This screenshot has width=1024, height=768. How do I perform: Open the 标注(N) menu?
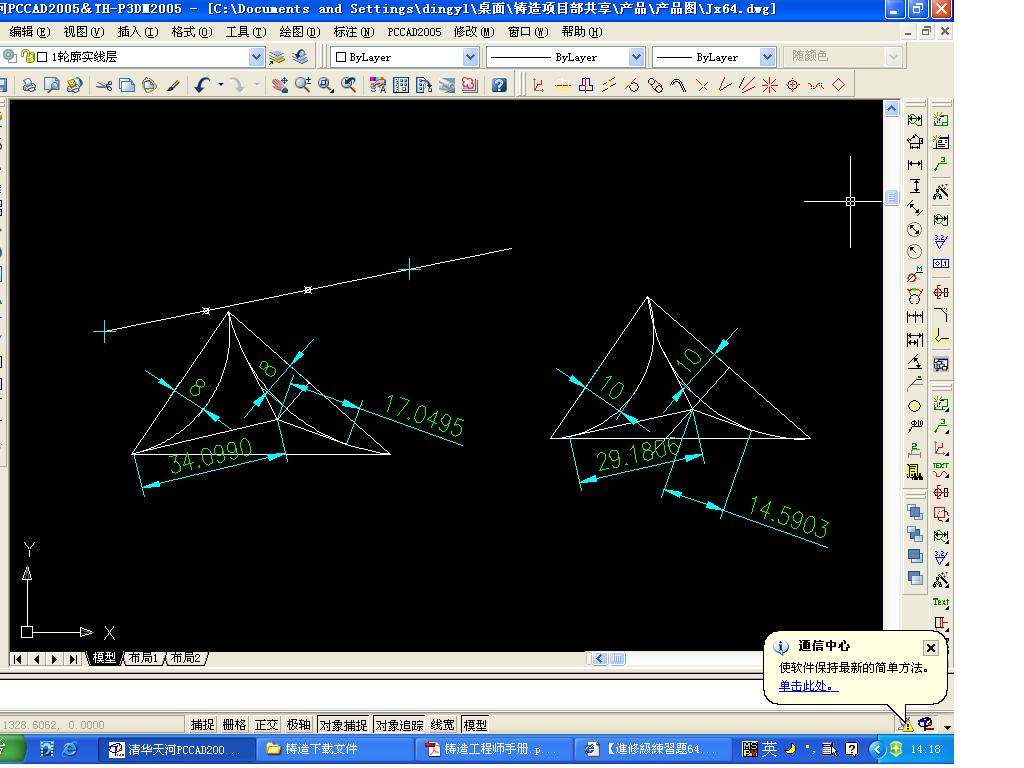353,32
